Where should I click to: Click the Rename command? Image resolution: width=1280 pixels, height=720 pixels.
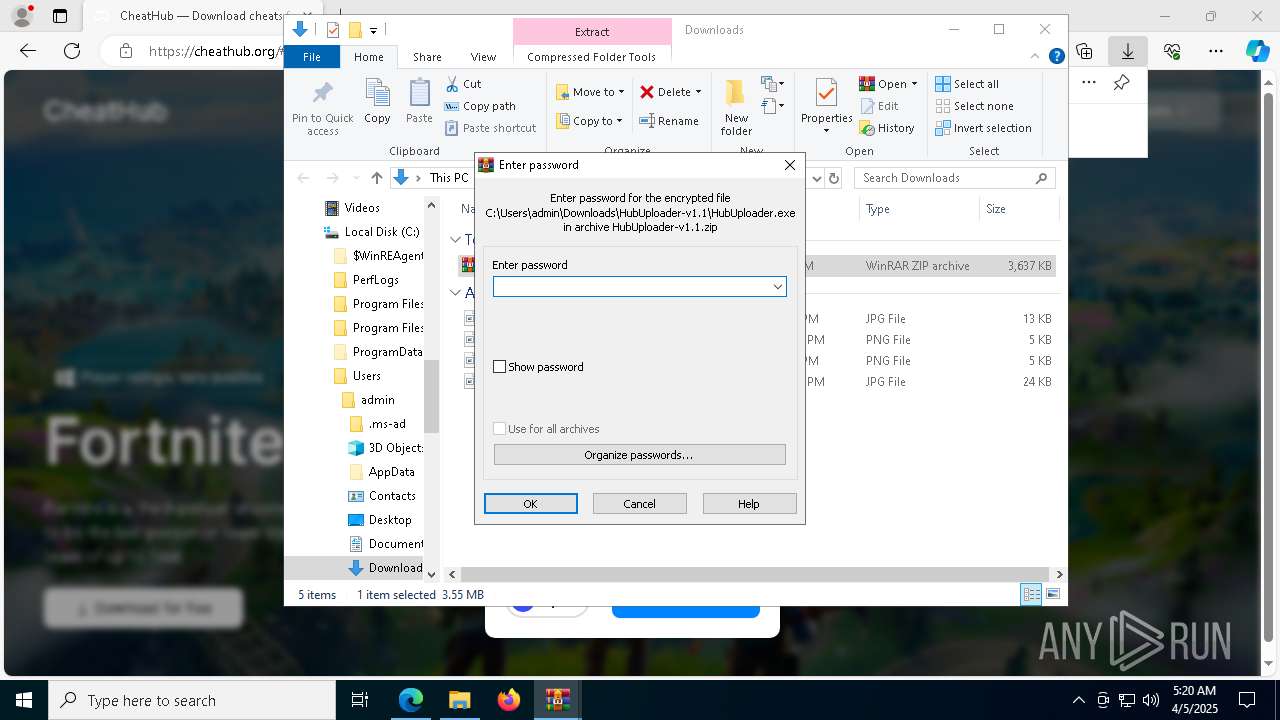point(669,121)
